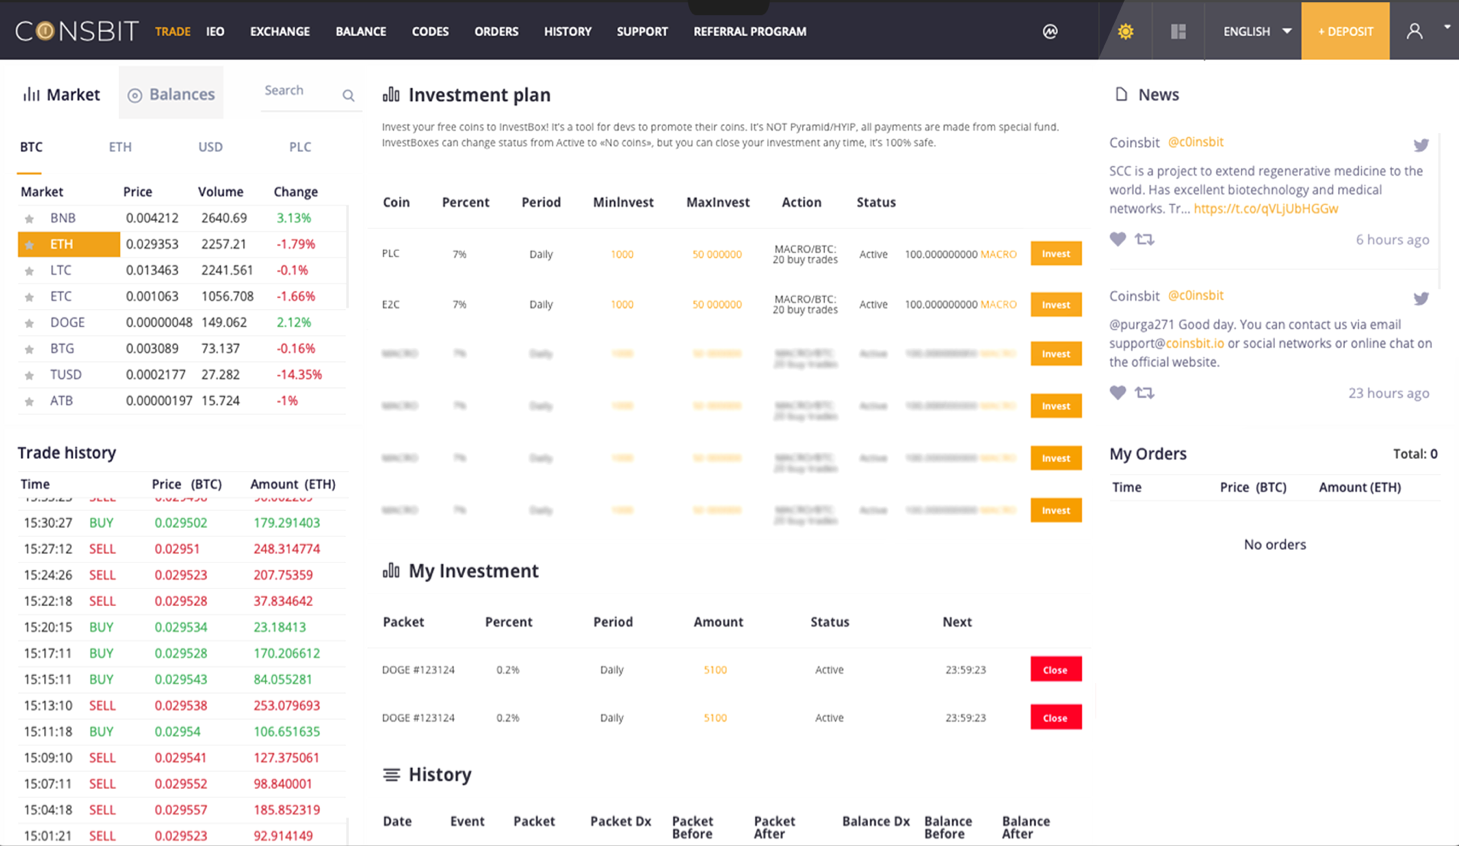Click the + DEPOSIT button
1459x846 pixels.
[x=1345, y=31]
